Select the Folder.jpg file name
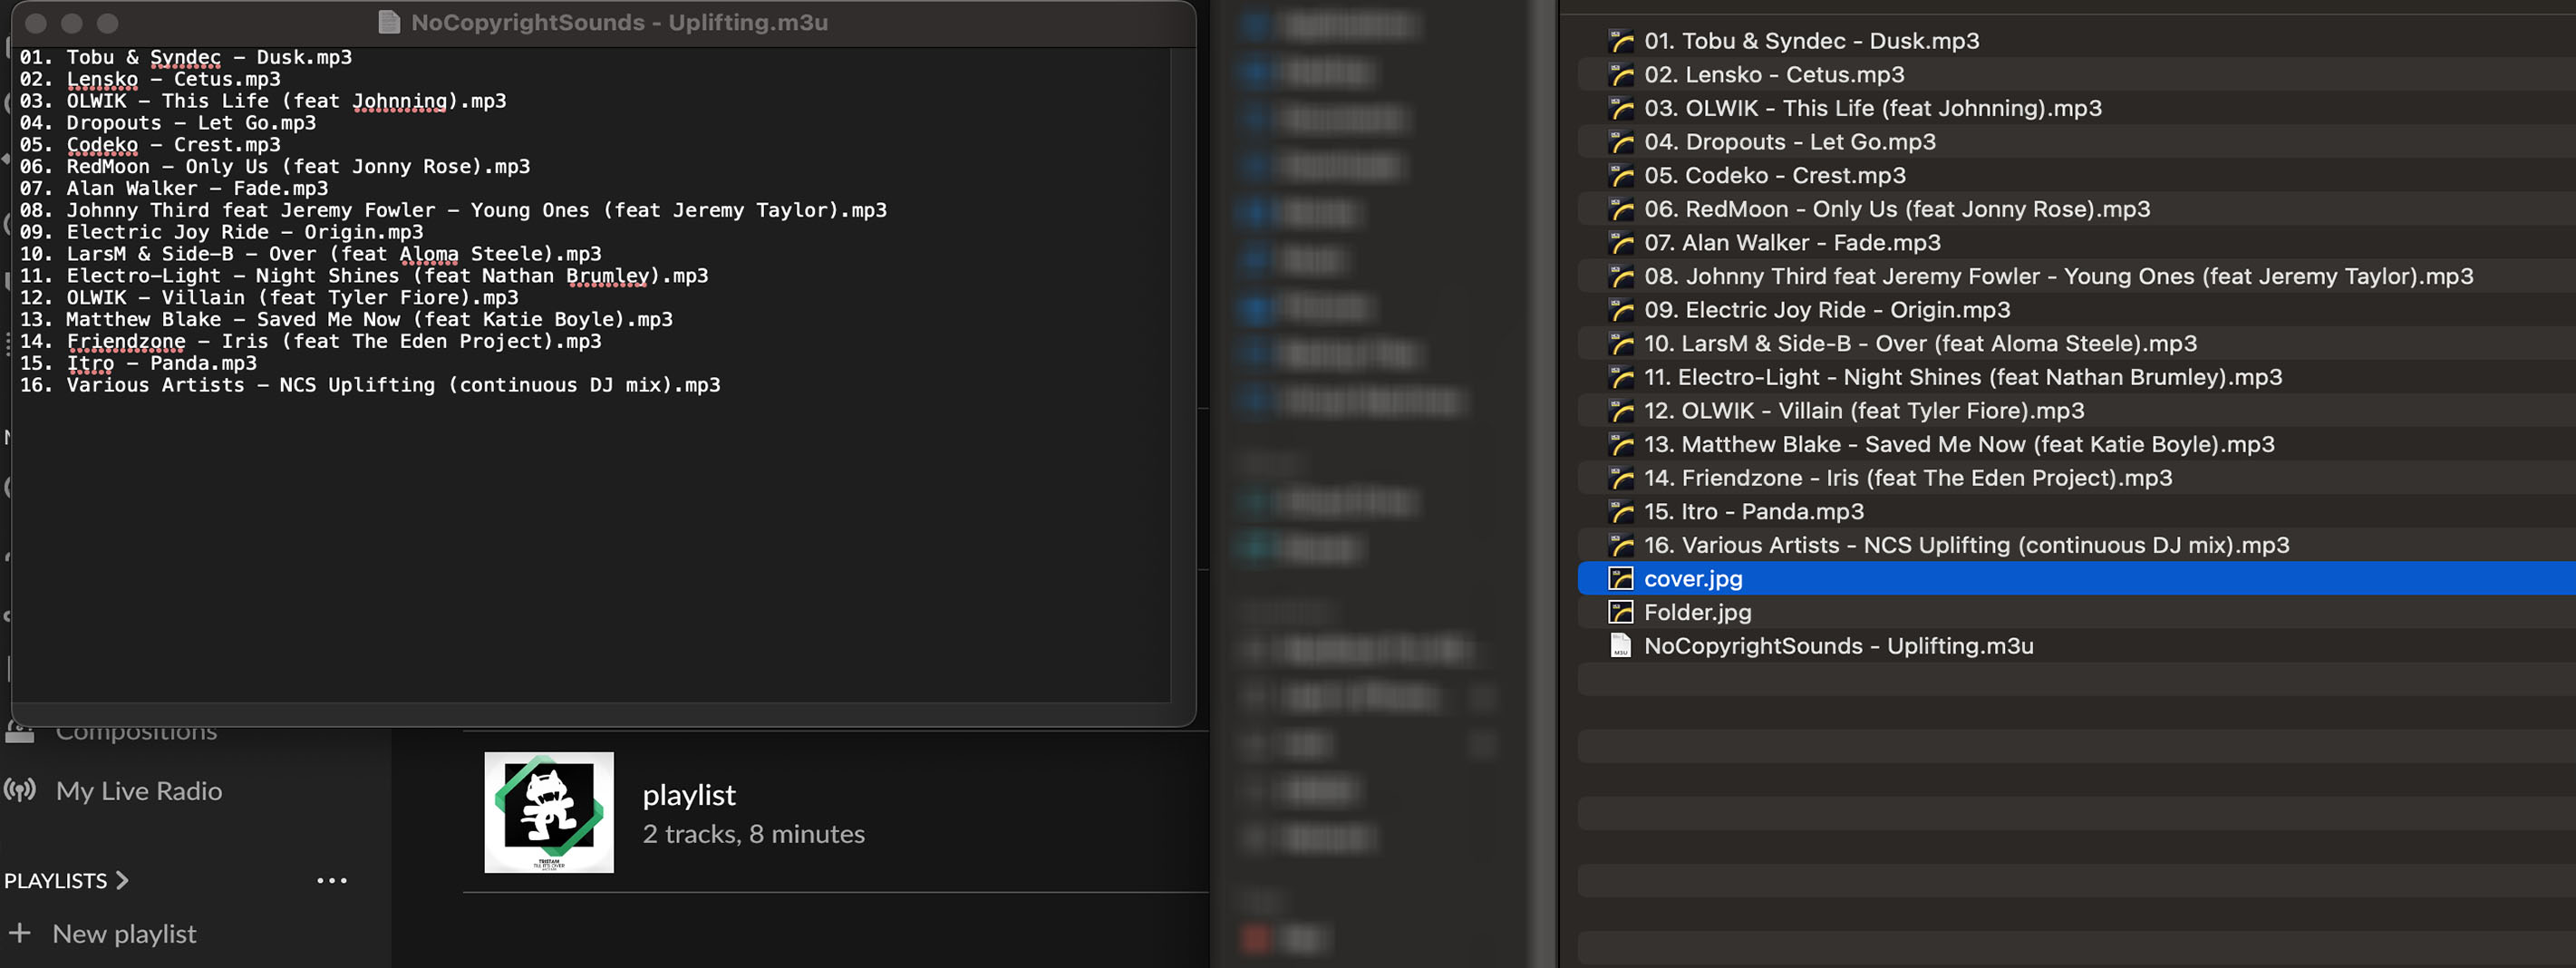 (x=1698, y=612)
